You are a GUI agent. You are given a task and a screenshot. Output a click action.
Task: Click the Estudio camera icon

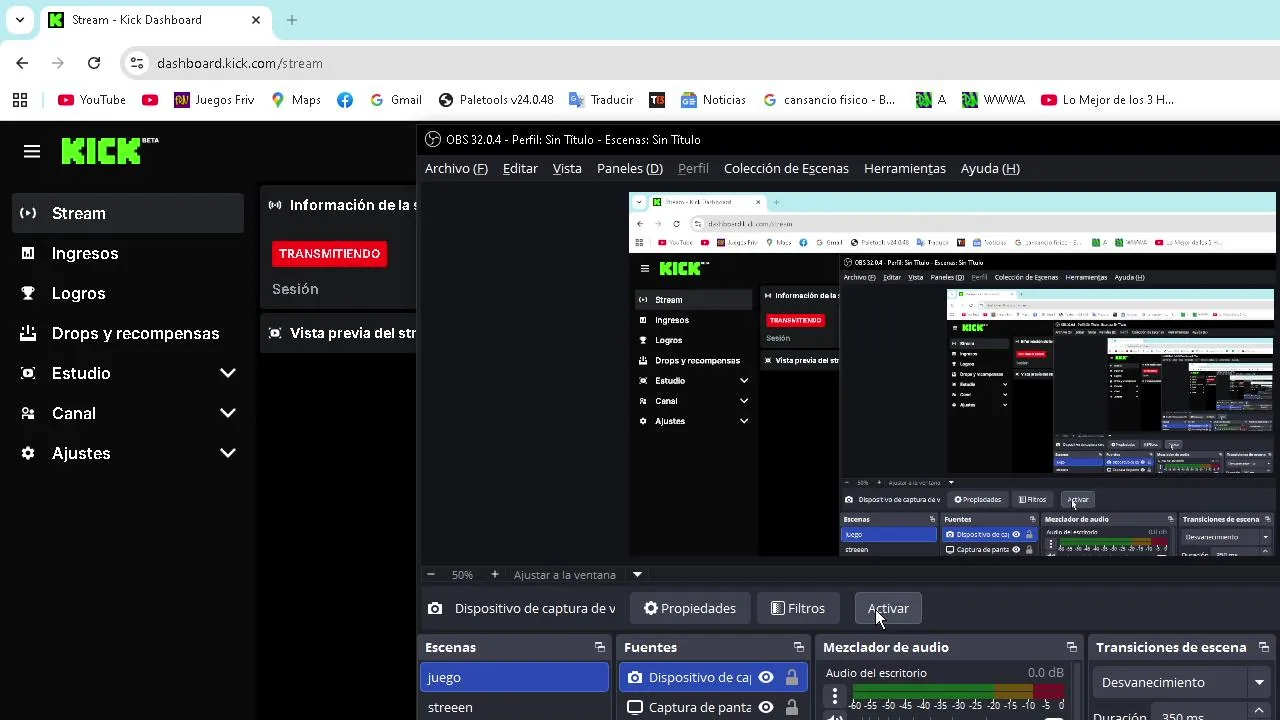[28, 373]
